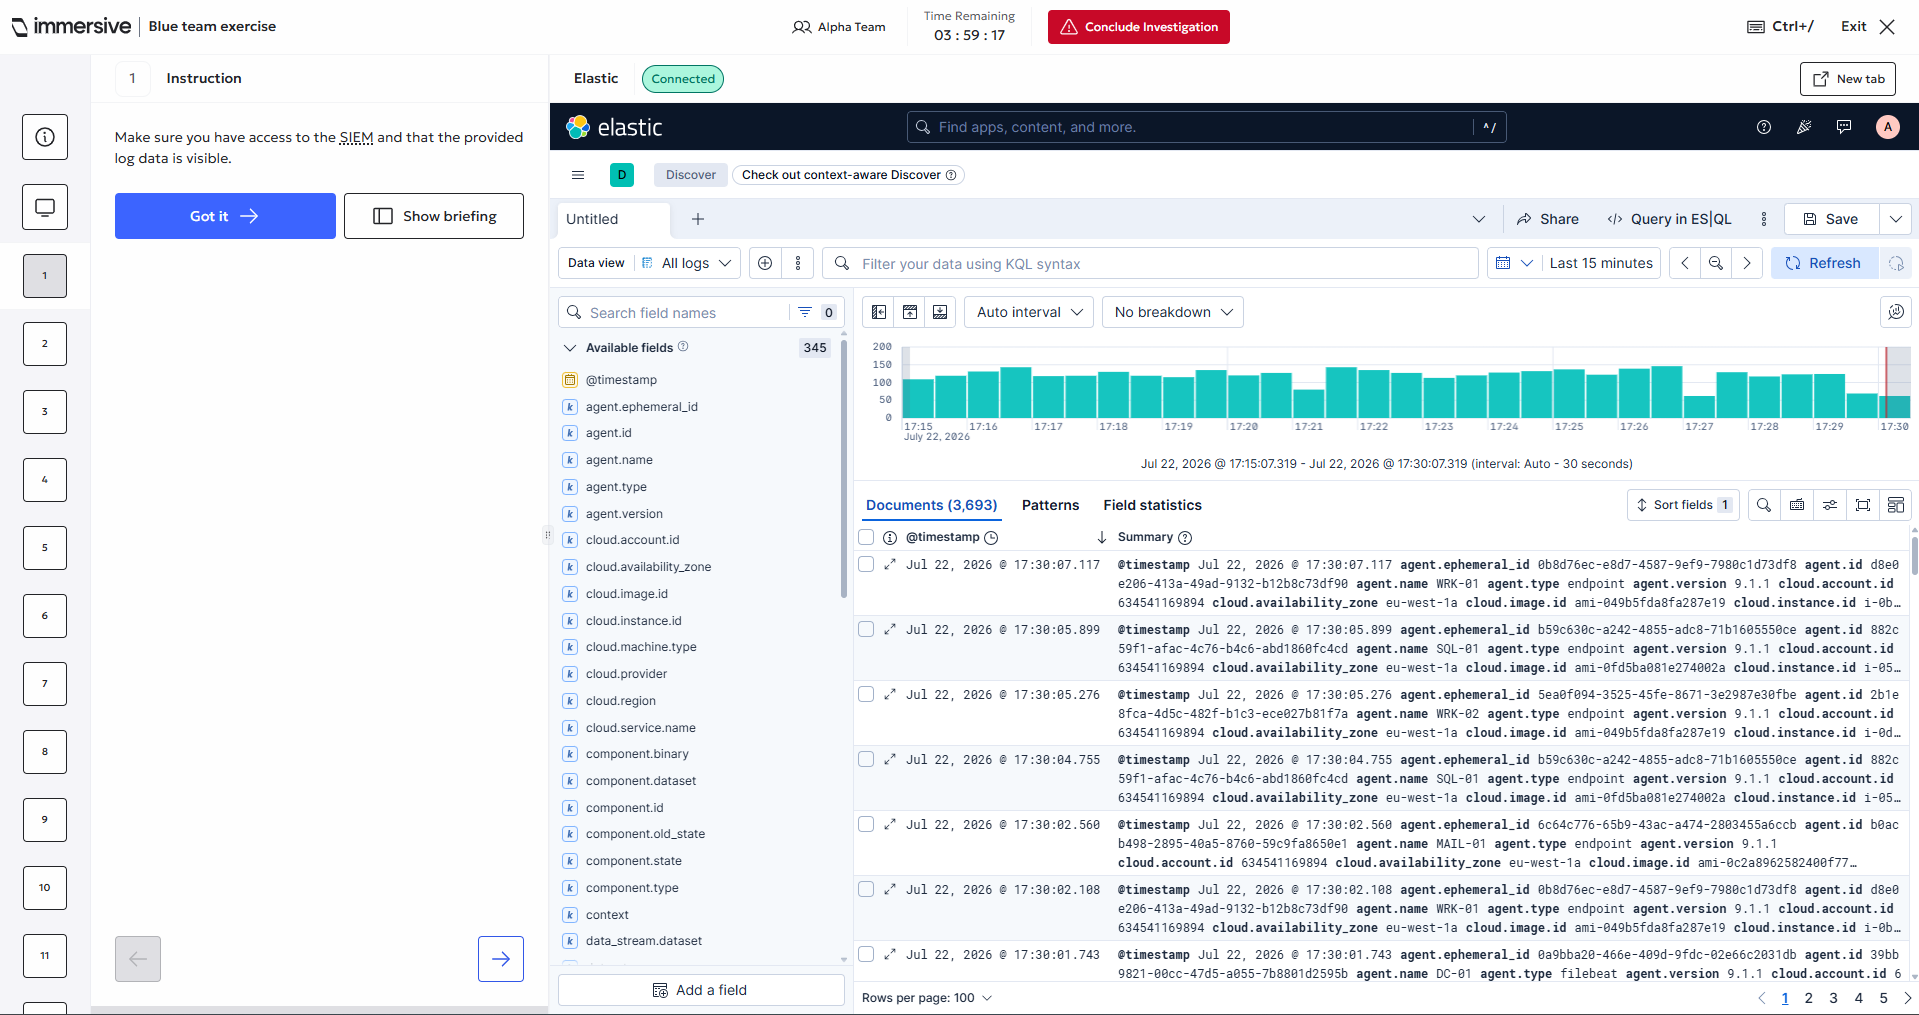Add a filter using the plus icon
1919x1015 pixels.
pyautogui.click(x=765, y=263)
